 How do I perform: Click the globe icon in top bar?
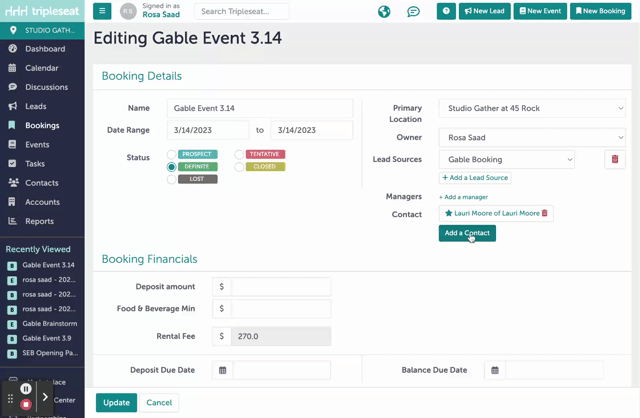coord(384,12)
